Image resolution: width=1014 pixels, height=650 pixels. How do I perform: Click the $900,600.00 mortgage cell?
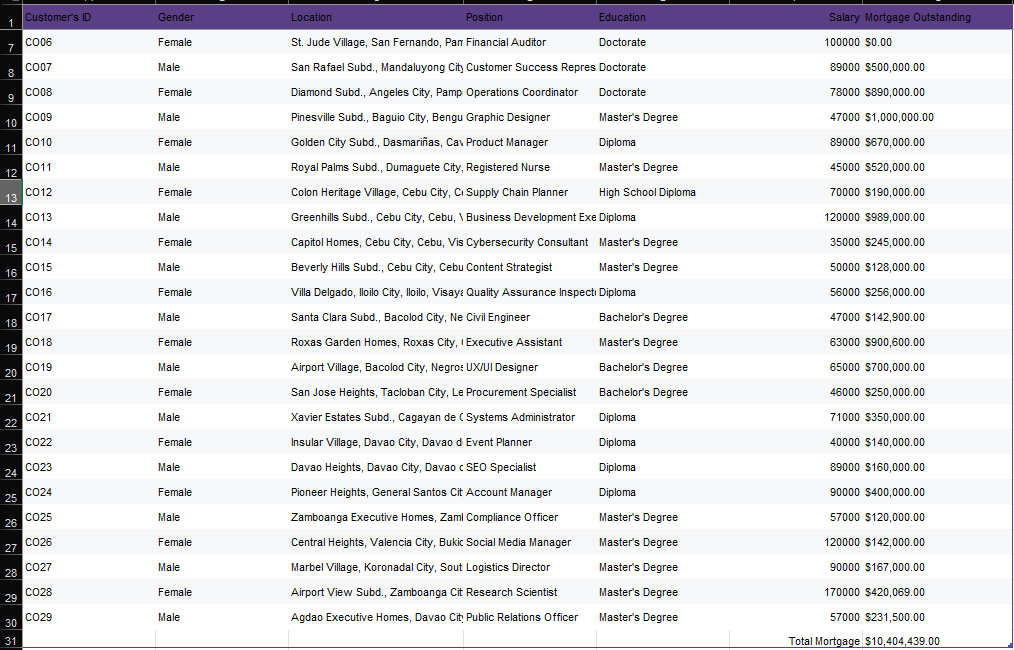(x=937, y=342)
